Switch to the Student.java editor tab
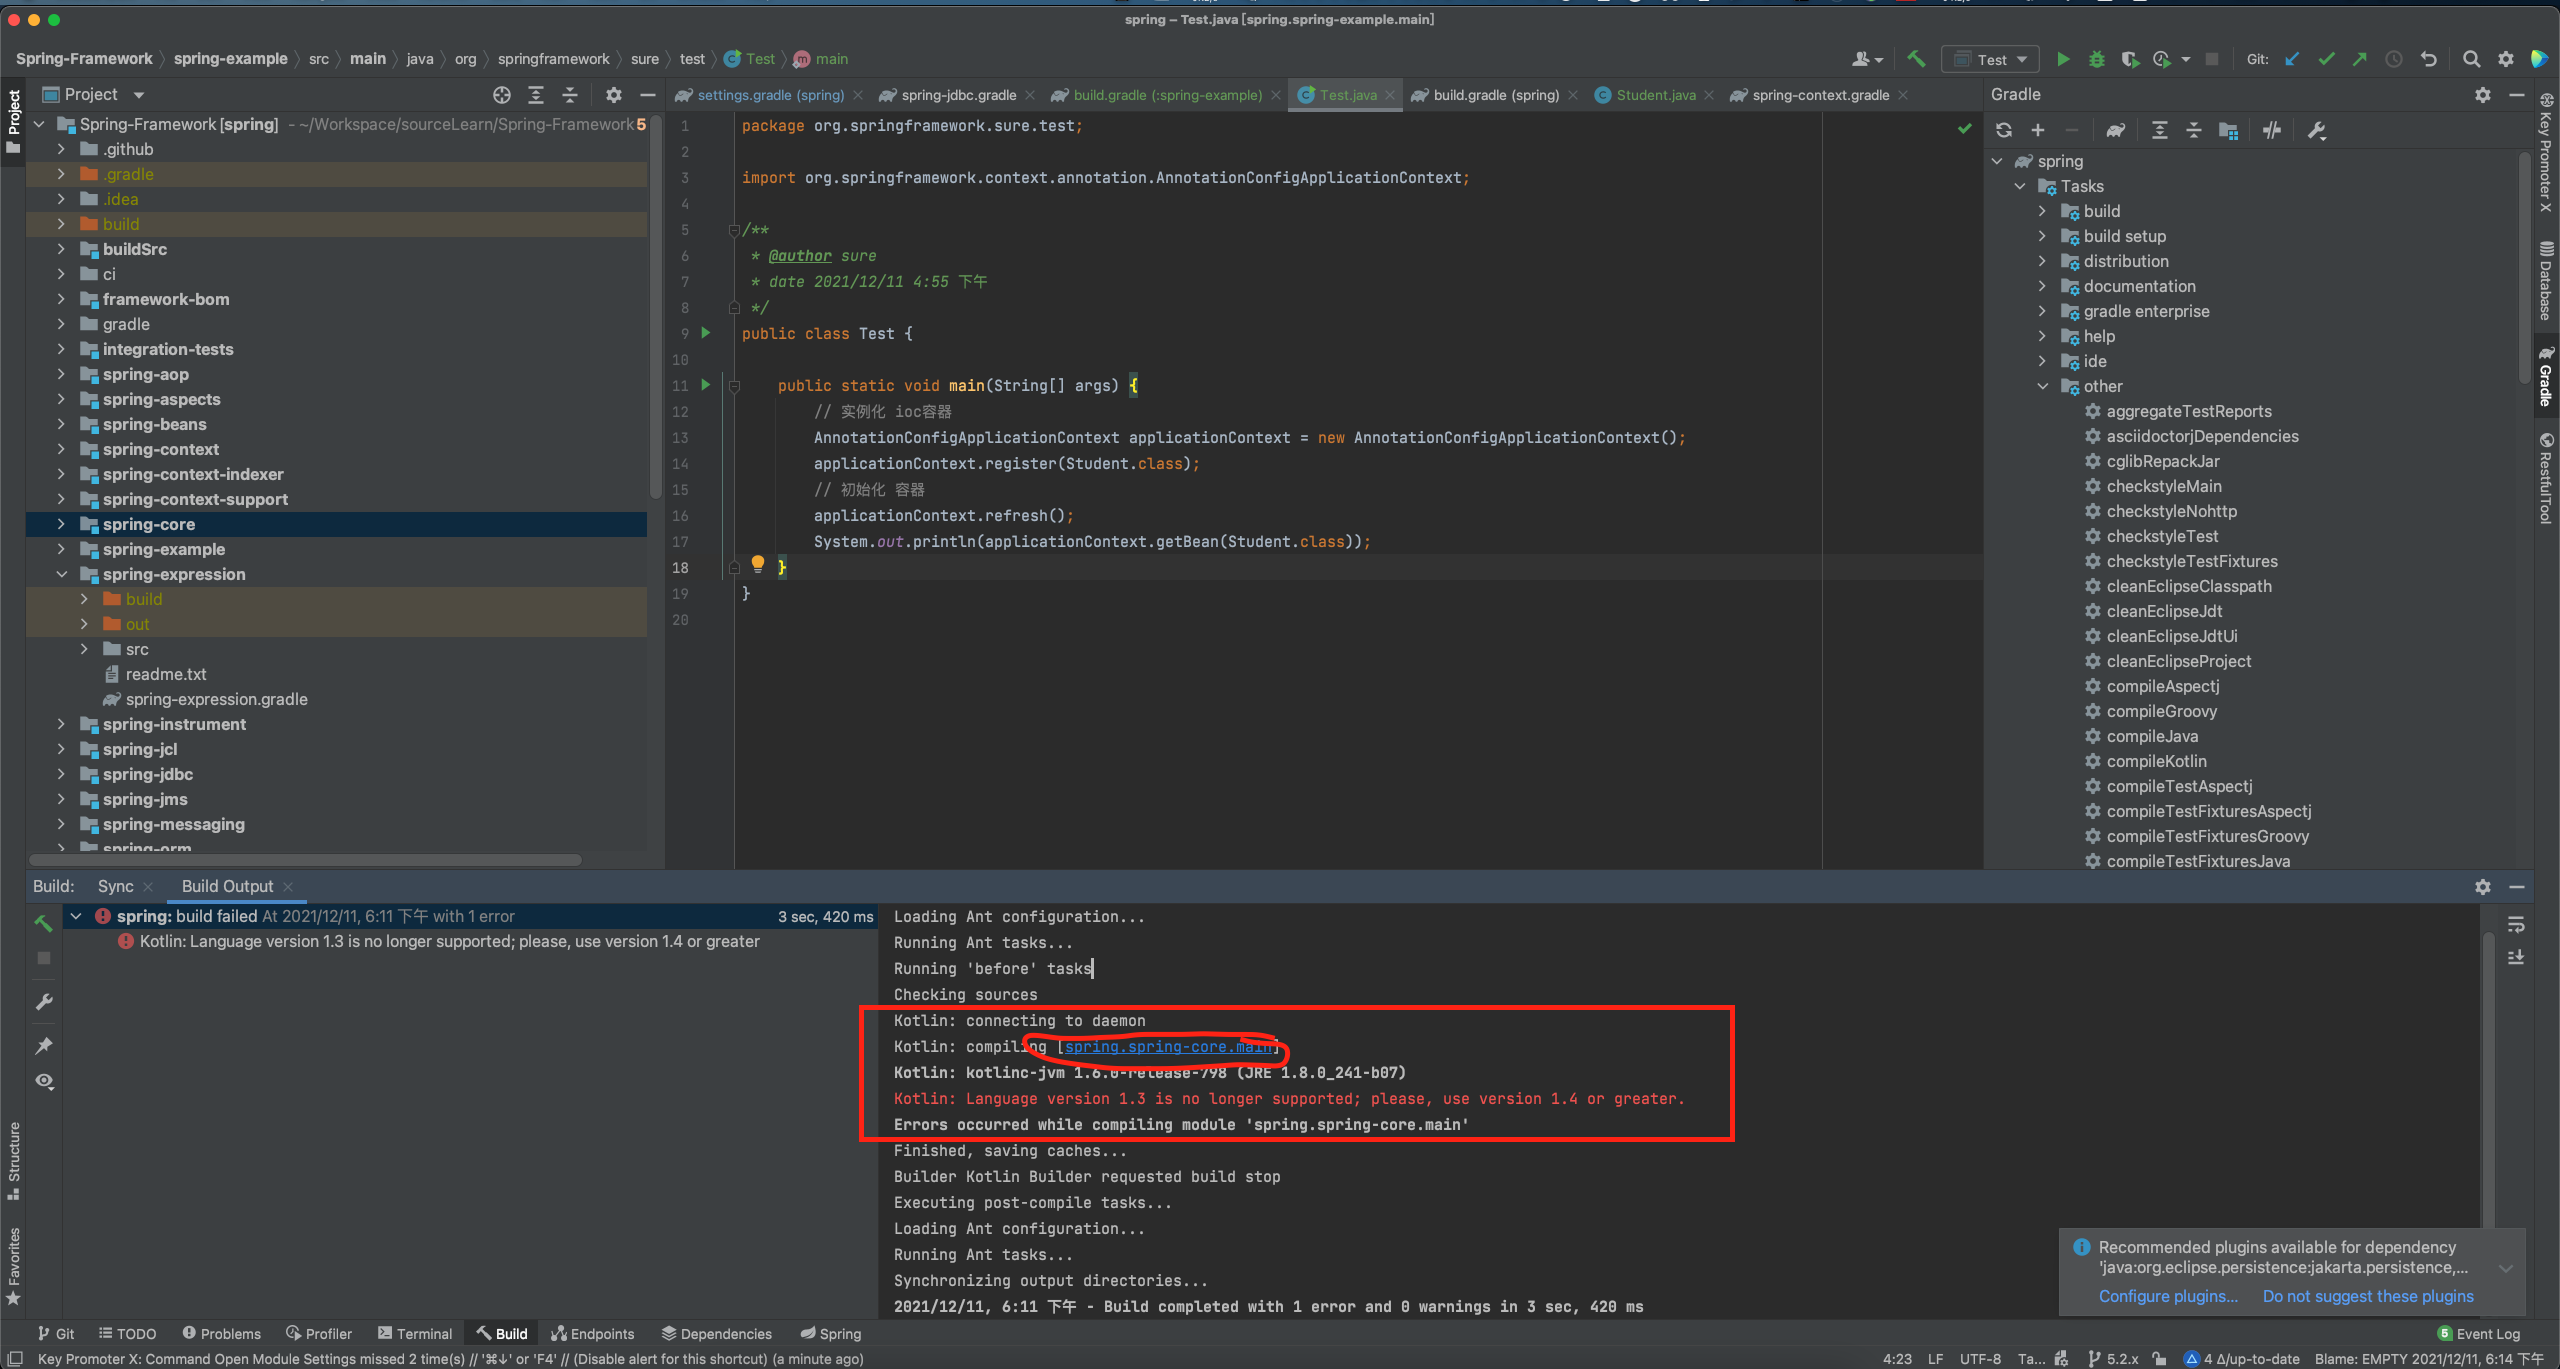2560x1369 pixels. [x=1655, y=95]
